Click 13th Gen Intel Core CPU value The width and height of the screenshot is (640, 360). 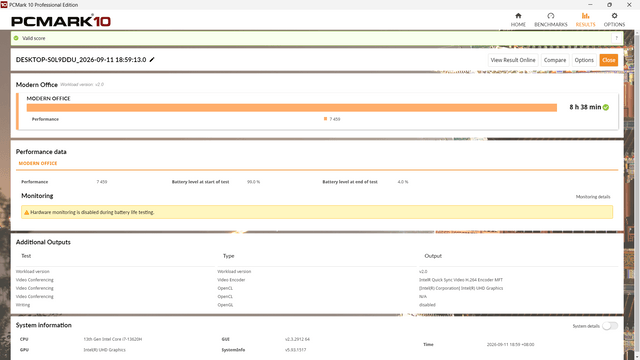tap(113, 339)
